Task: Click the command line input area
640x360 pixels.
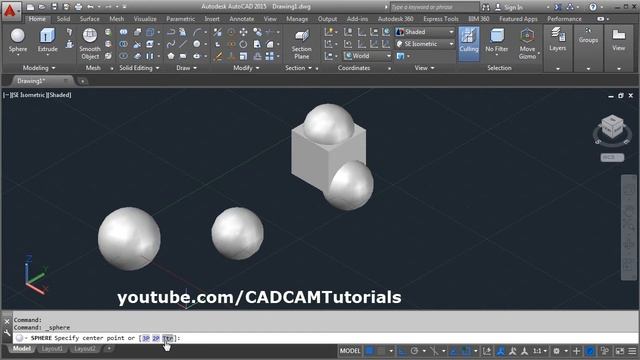Action: 324,338
